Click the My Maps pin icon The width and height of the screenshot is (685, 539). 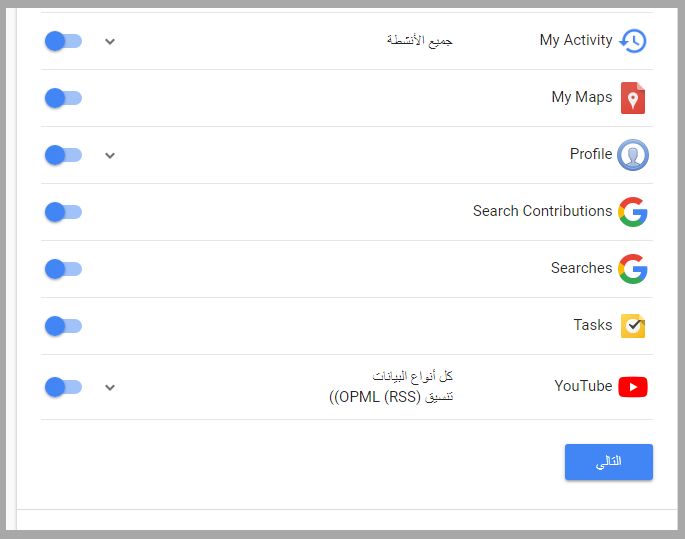coord(633,98)
